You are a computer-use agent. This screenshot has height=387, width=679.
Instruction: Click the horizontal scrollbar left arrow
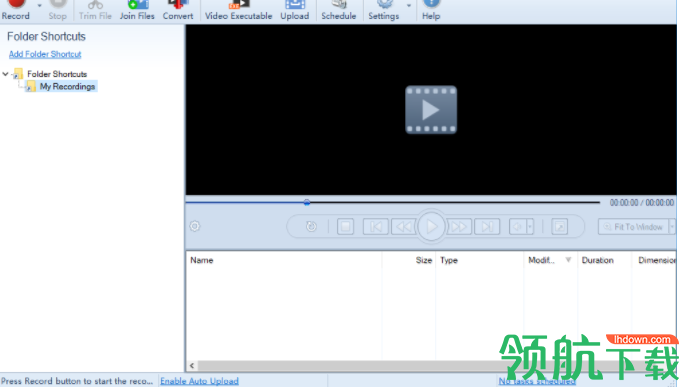[192, 366]
